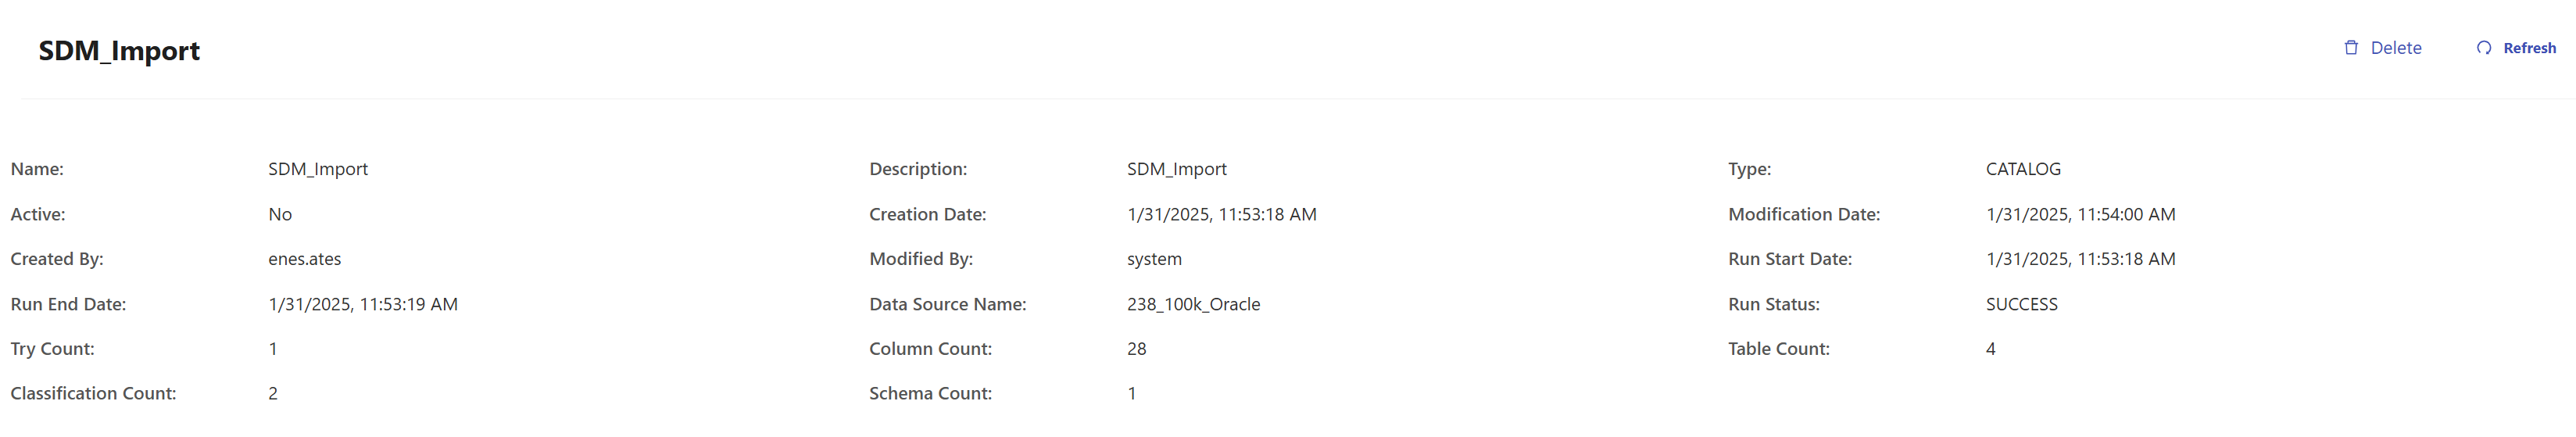Click the Description value SDM_Import

click(1176, 169)
